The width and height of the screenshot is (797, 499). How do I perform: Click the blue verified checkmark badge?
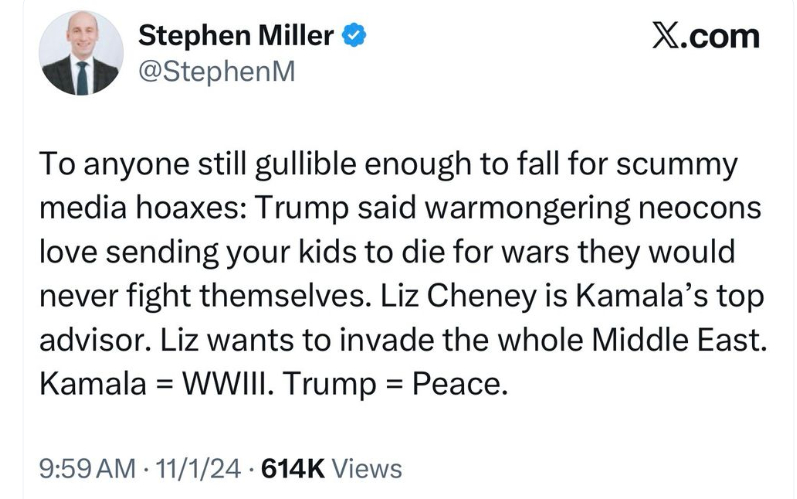coord(353,38)
